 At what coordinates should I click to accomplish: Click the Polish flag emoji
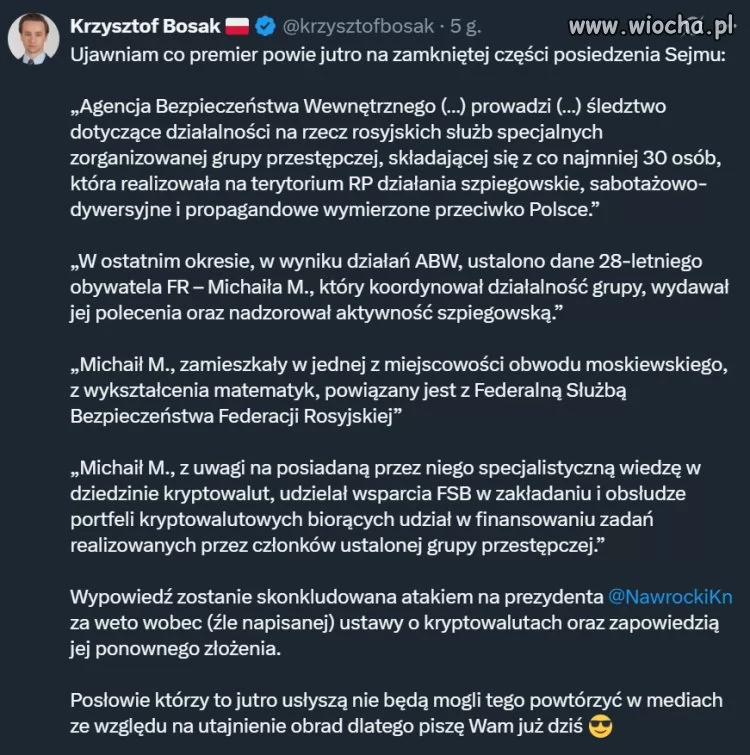[x=237, y=25]
